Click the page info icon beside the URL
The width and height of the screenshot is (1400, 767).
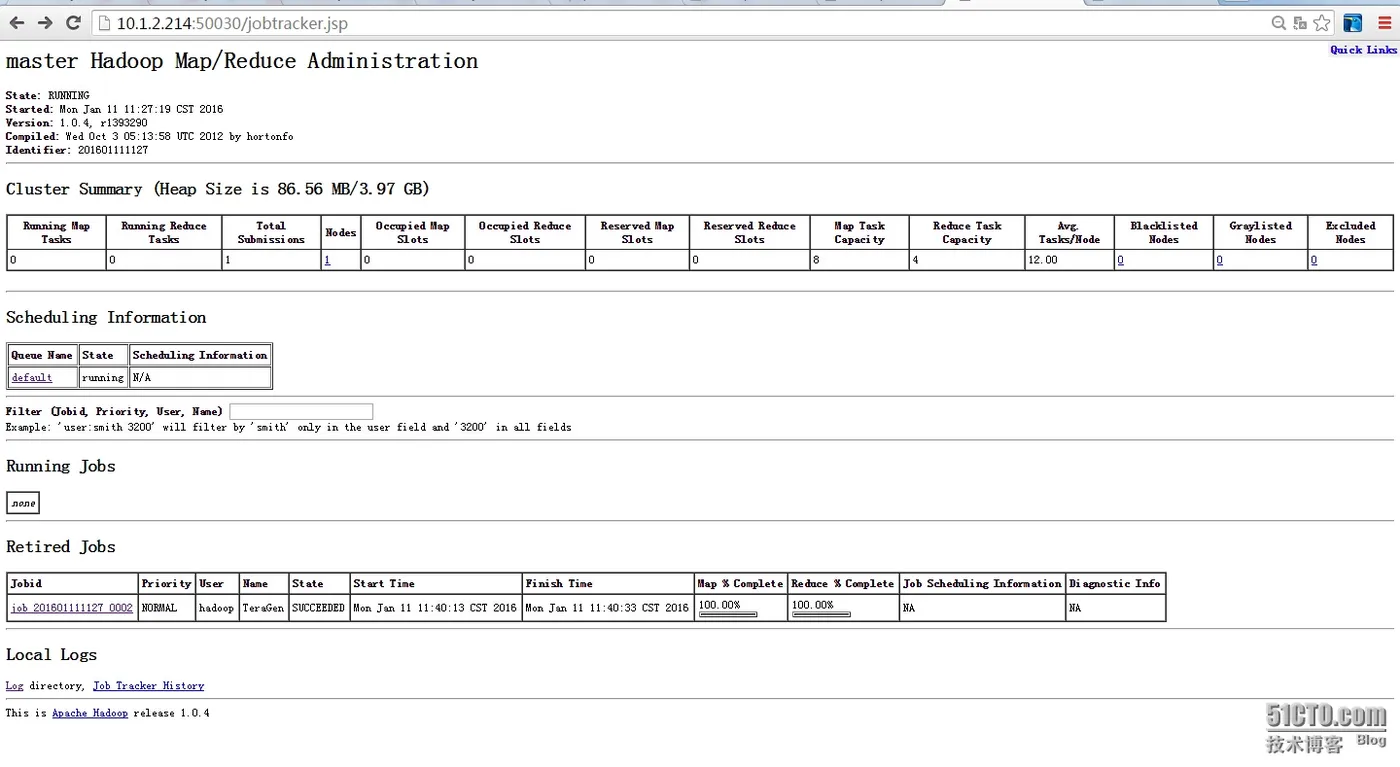click(x=104, y=23)
